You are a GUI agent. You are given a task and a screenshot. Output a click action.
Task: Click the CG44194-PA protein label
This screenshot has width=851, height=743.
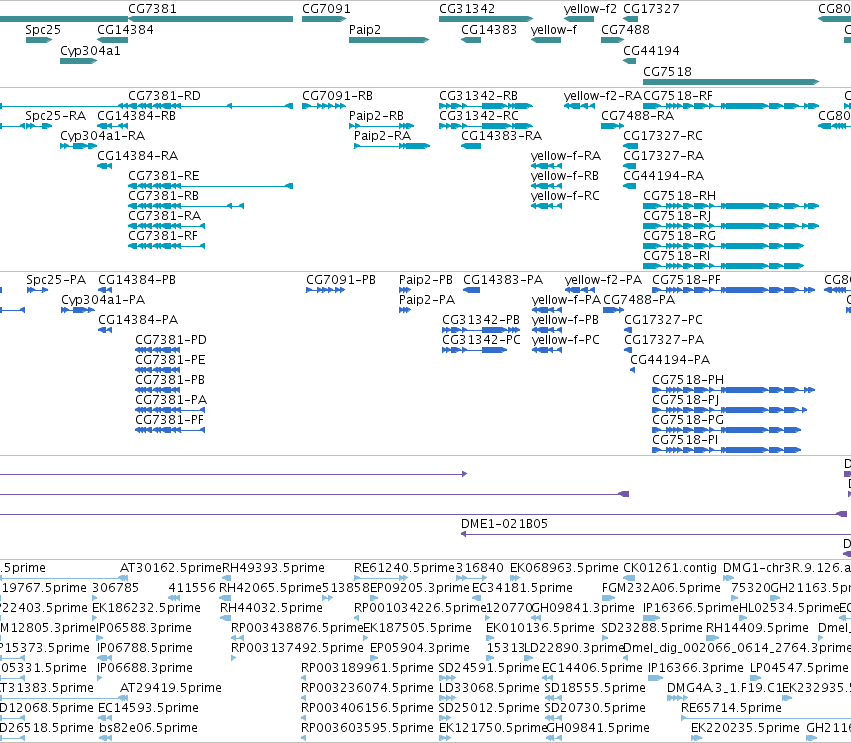(670, 360)
